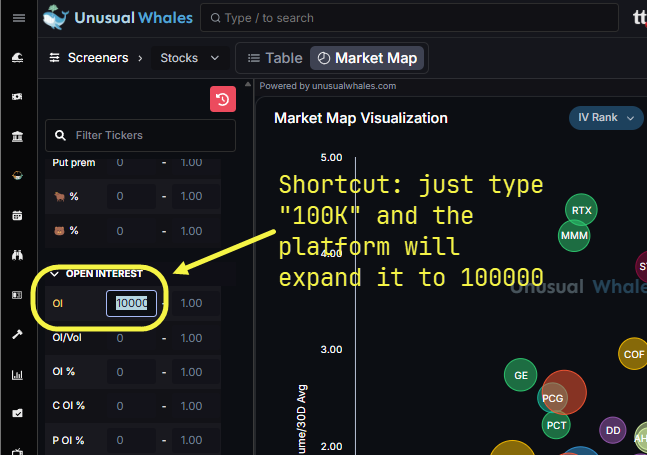Click the bank building sidebar icon
The image size is (647, 455).
(17, 136)
